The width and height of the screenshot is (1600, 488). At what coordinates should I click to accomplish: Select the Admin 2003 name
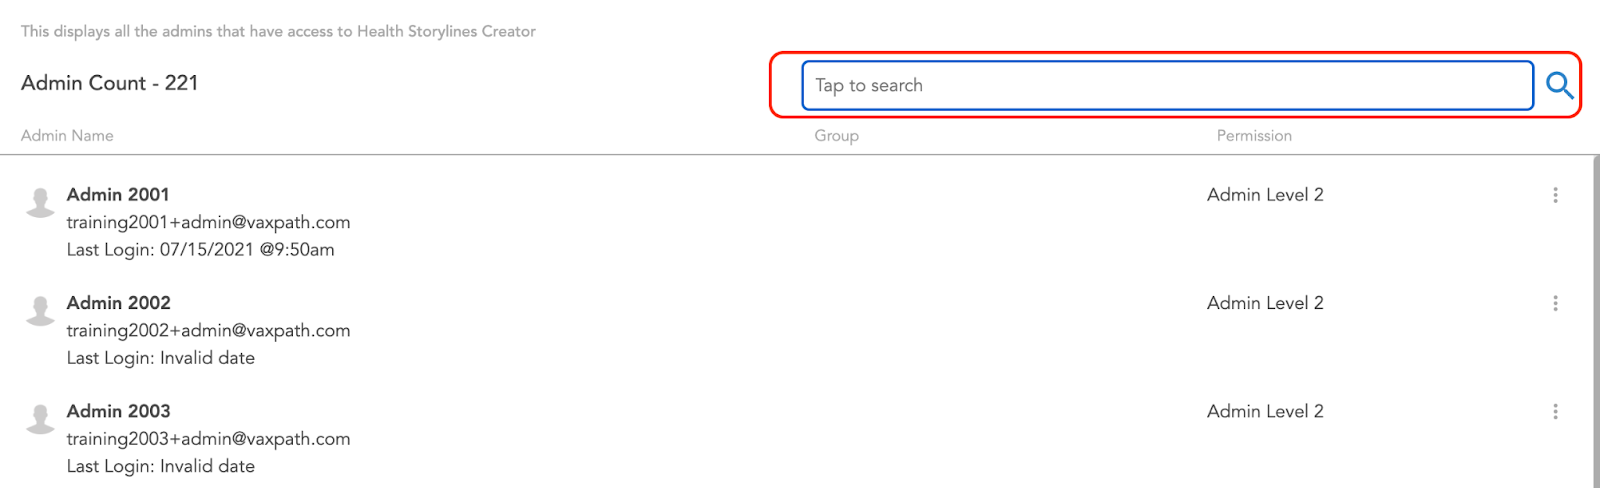click(x=118, y=411)
